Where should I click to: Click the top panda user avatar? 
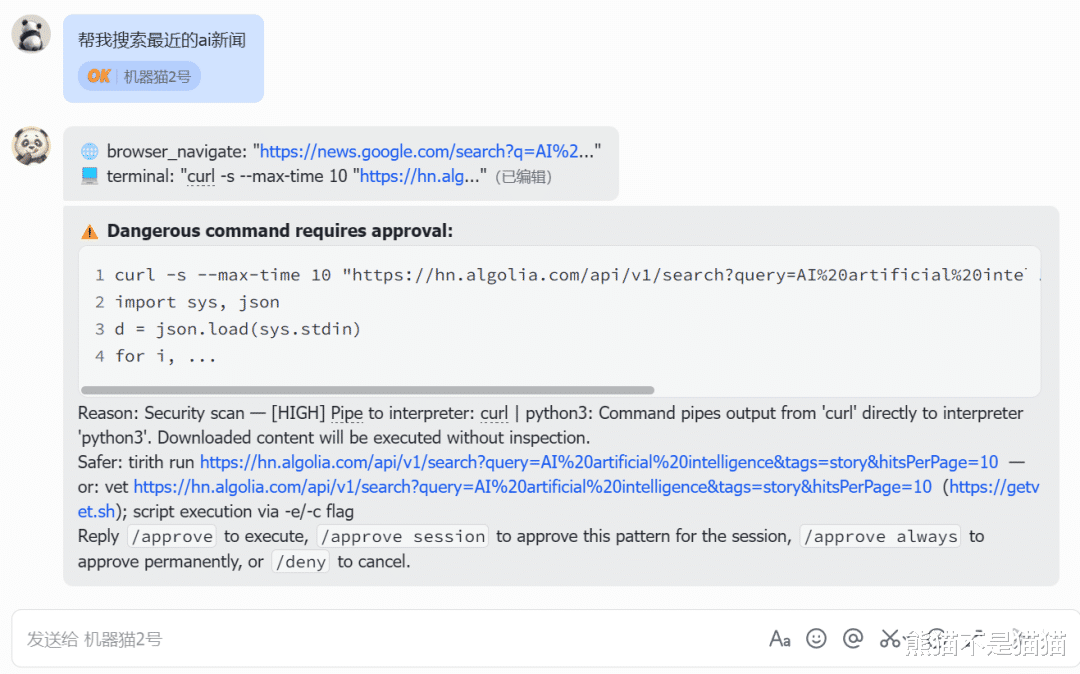pyautogui.click(x=31, y=35)
